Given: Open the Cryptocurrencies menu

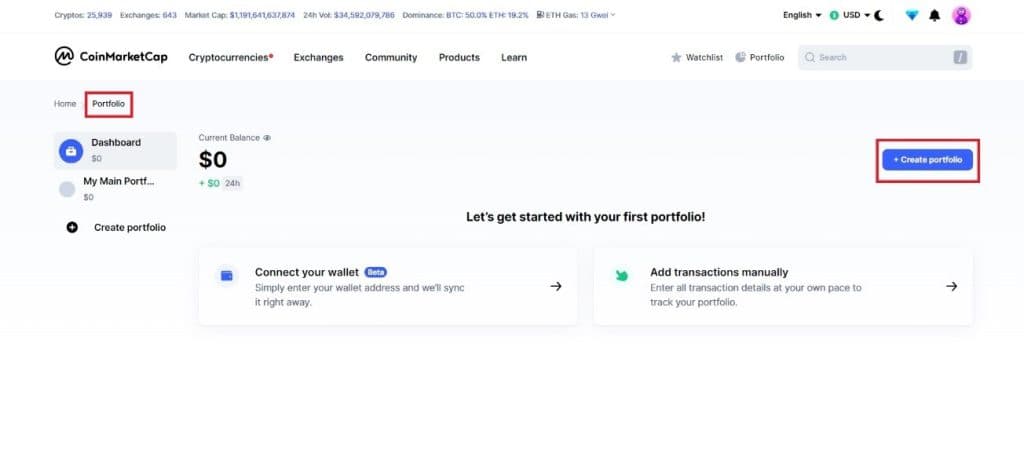Looking at the screenshot, I should 231,57.
